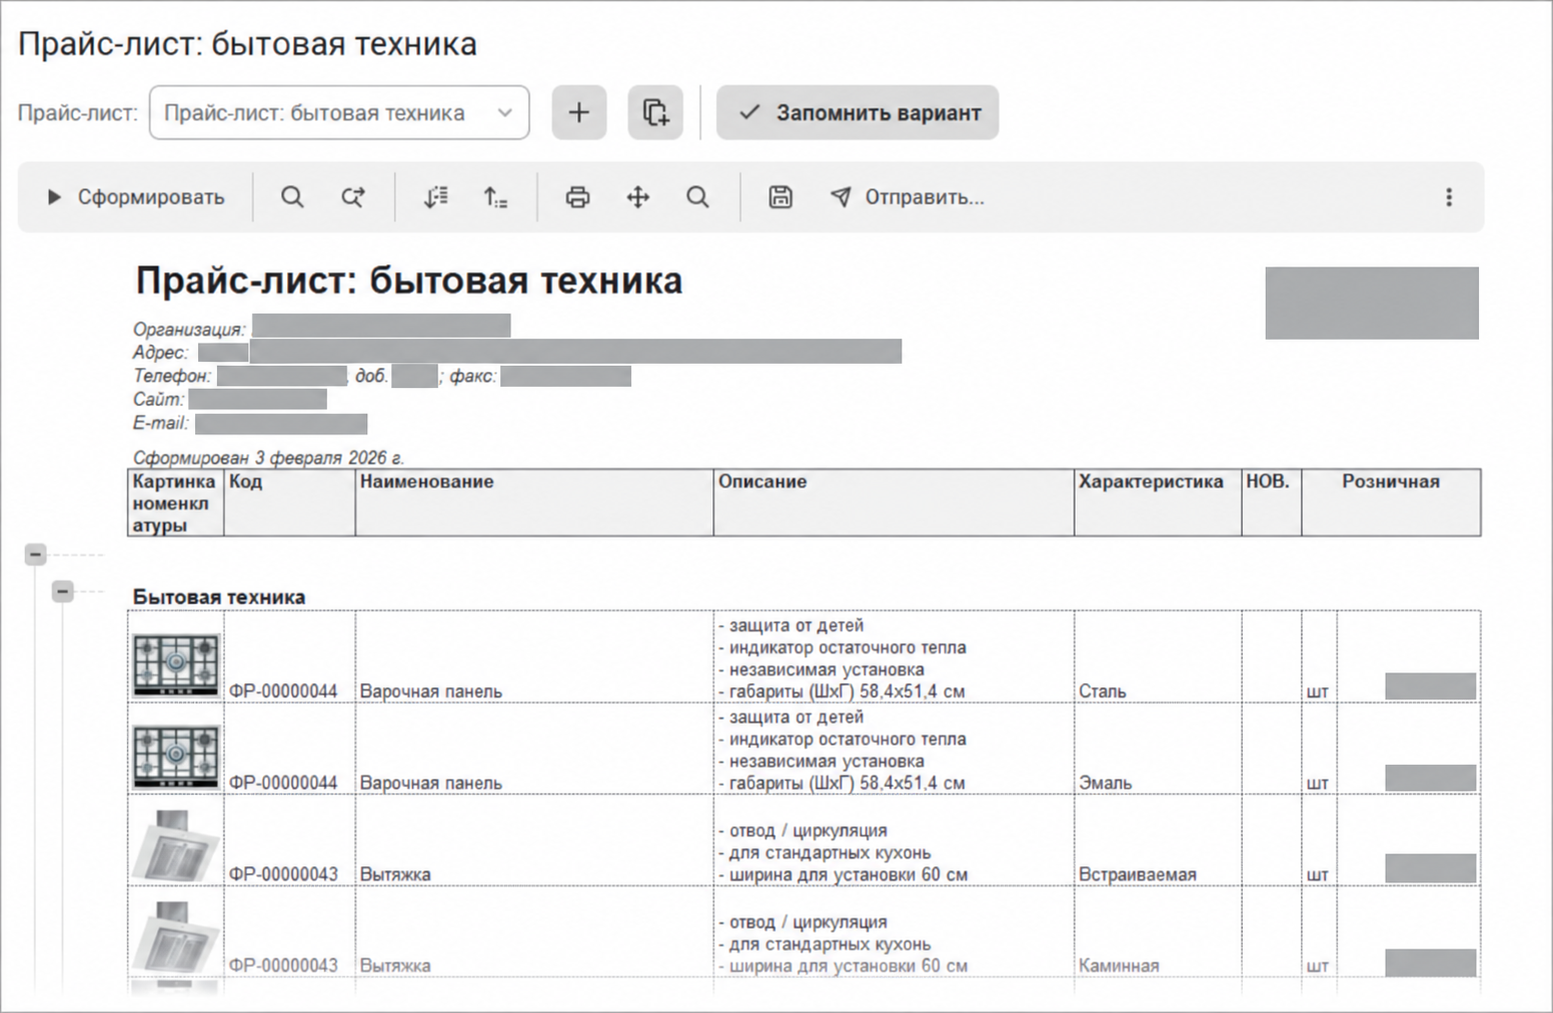Save the report with the diskette icon
This screenshot has width=1553, height=1013.
tap(780, 197)
